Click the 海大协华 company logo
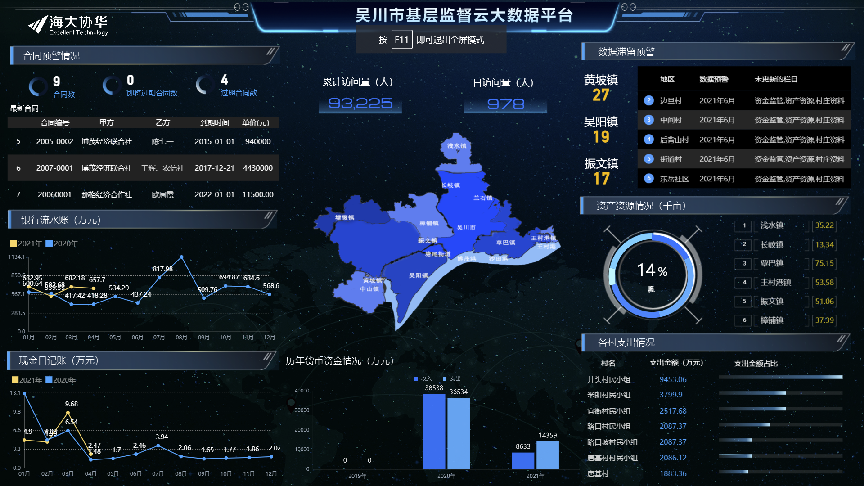 coord(68,25)
